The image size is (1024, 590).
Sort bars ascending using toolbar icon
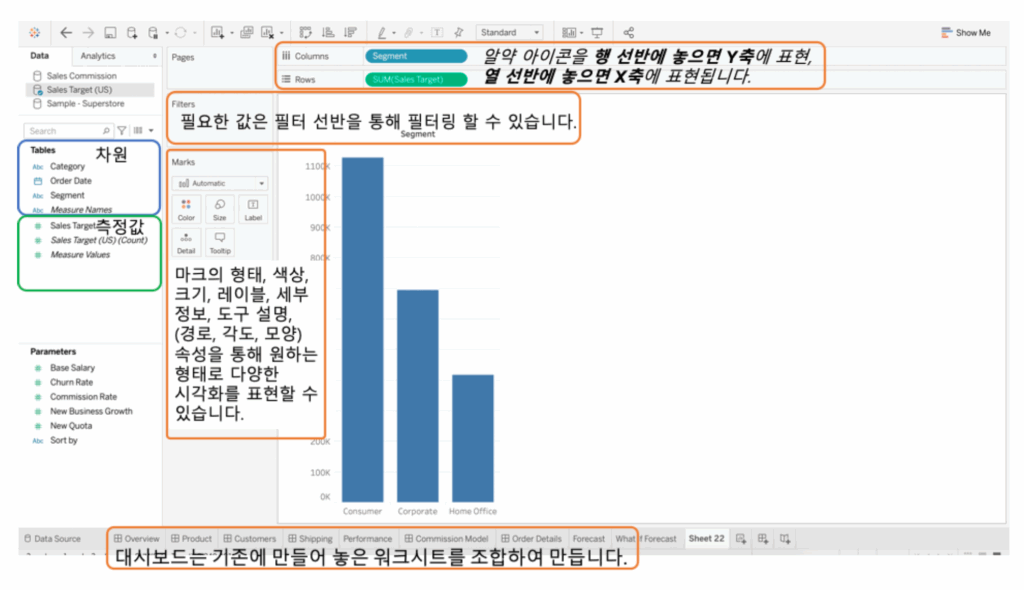point(328,33)
